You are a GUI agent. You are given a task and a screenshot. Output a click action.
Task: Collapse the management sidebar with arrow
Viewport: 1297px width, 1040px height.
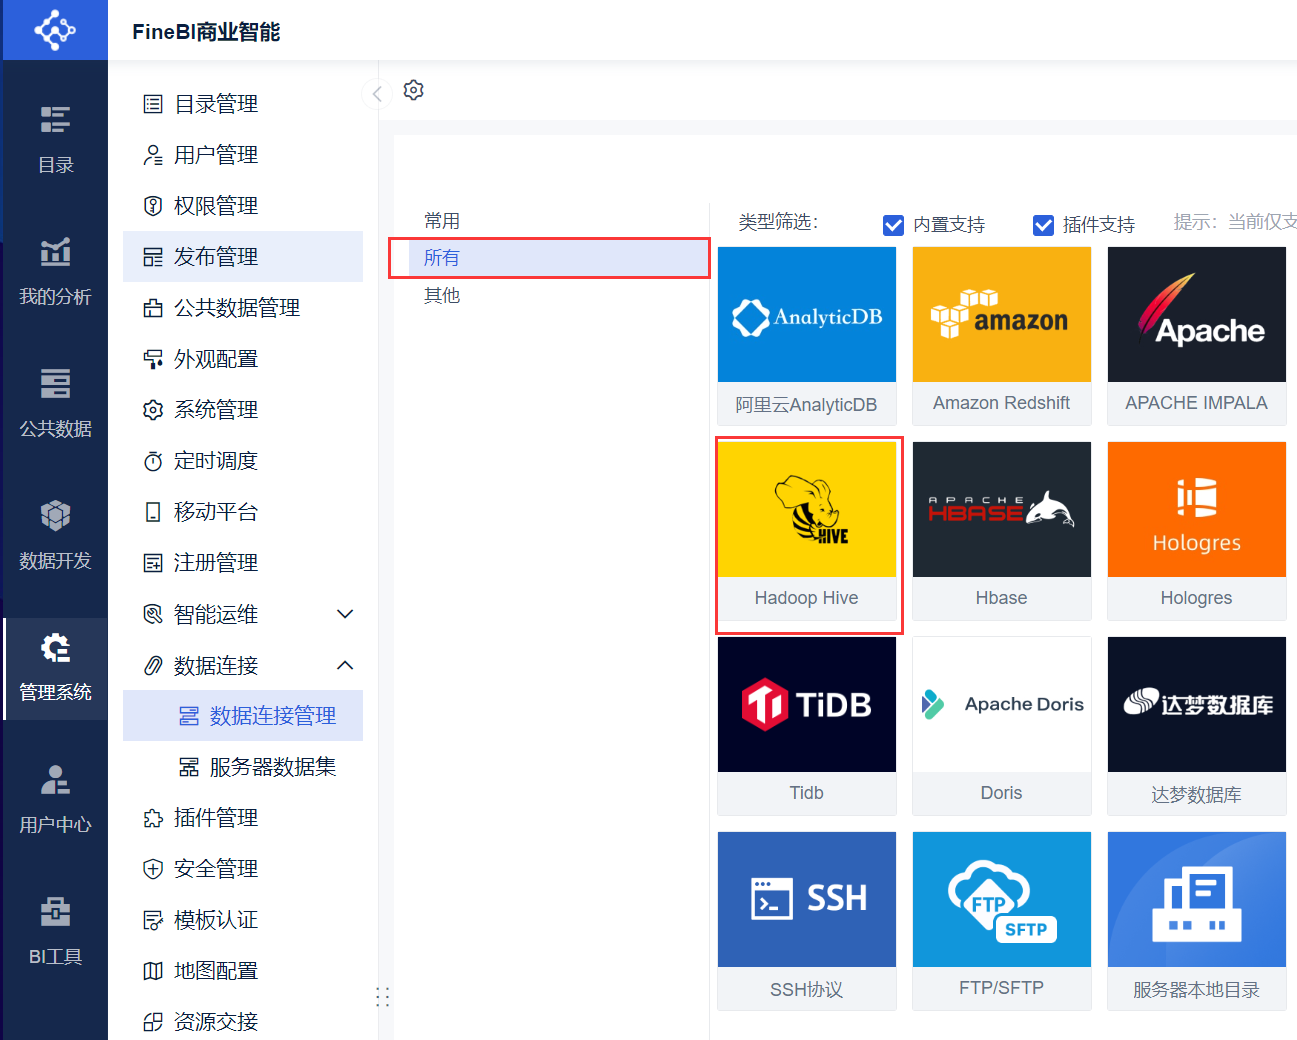pos(376,94)
